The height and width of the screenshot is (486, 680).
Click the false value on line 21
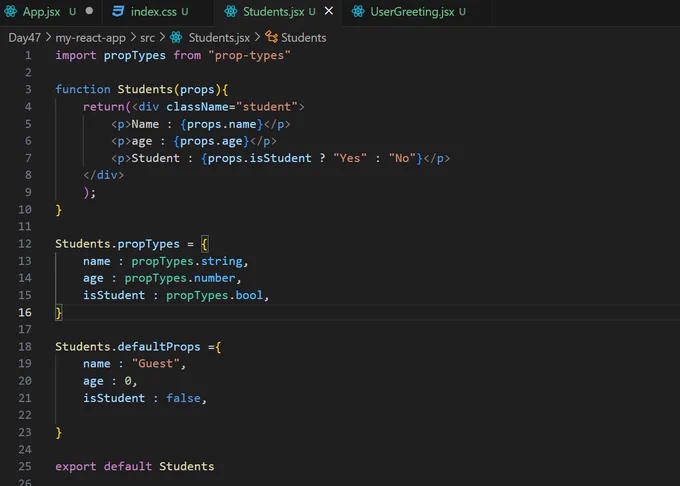pos(183,398)
